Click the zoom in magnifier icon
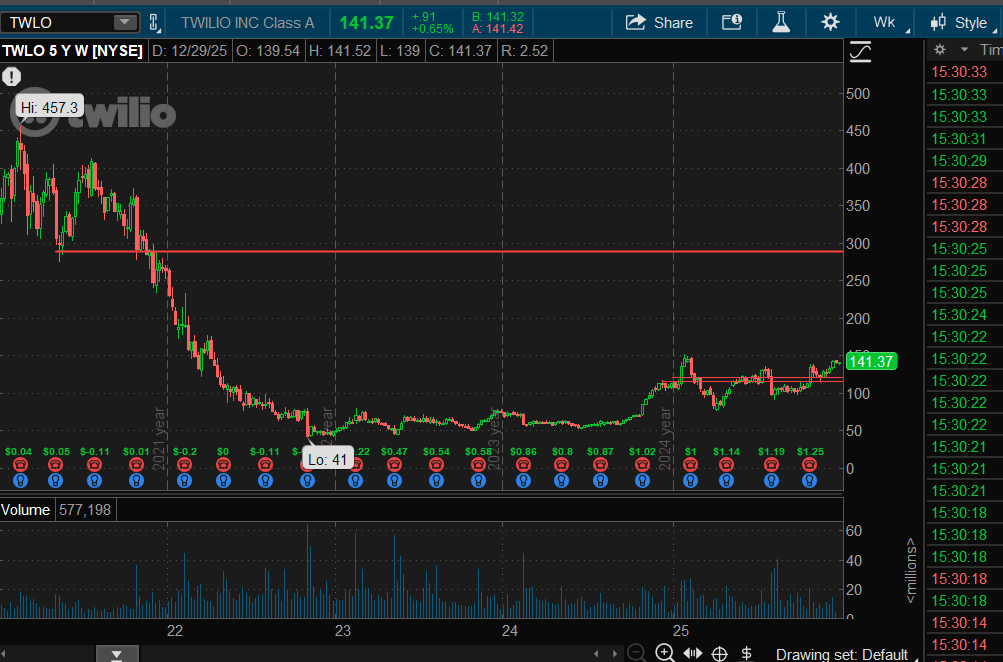This screenshot has width=1003, height=662. pyautogui.click(x=665, y=653)
